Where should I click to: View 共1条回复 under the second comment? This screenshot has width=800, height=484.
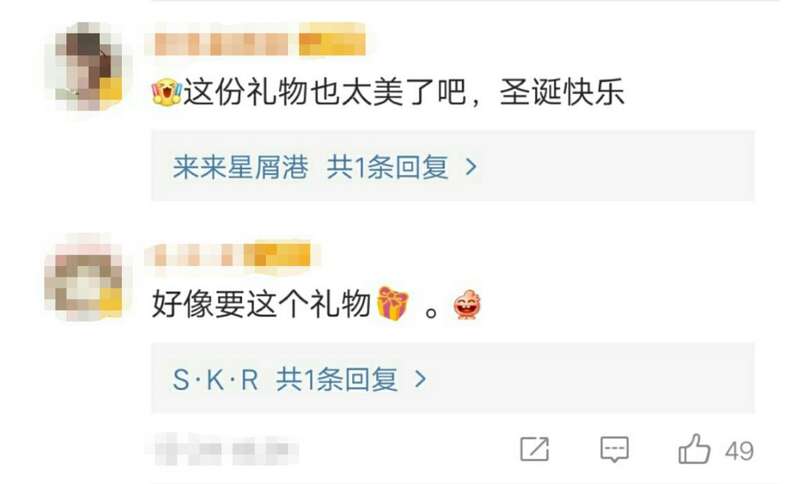coord(337,379)
